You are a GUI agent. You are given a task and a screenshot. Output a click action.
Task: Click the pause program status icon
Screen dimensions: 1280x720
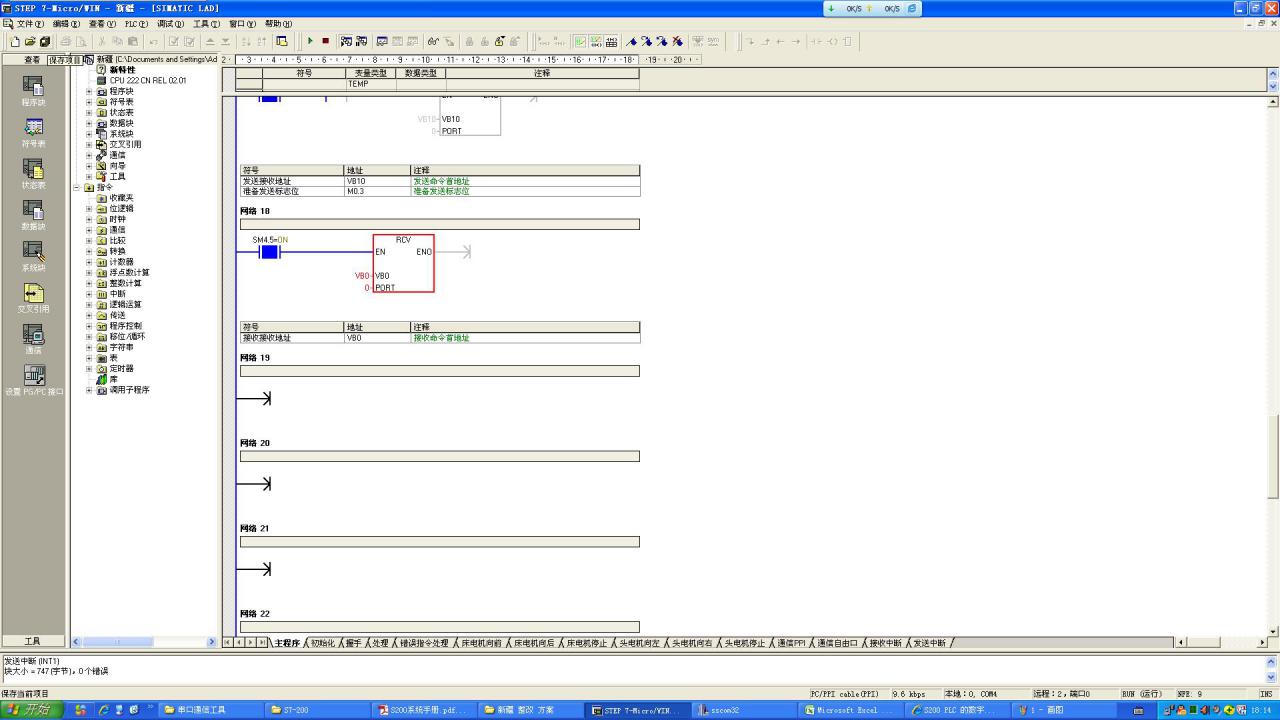point(361,41)
